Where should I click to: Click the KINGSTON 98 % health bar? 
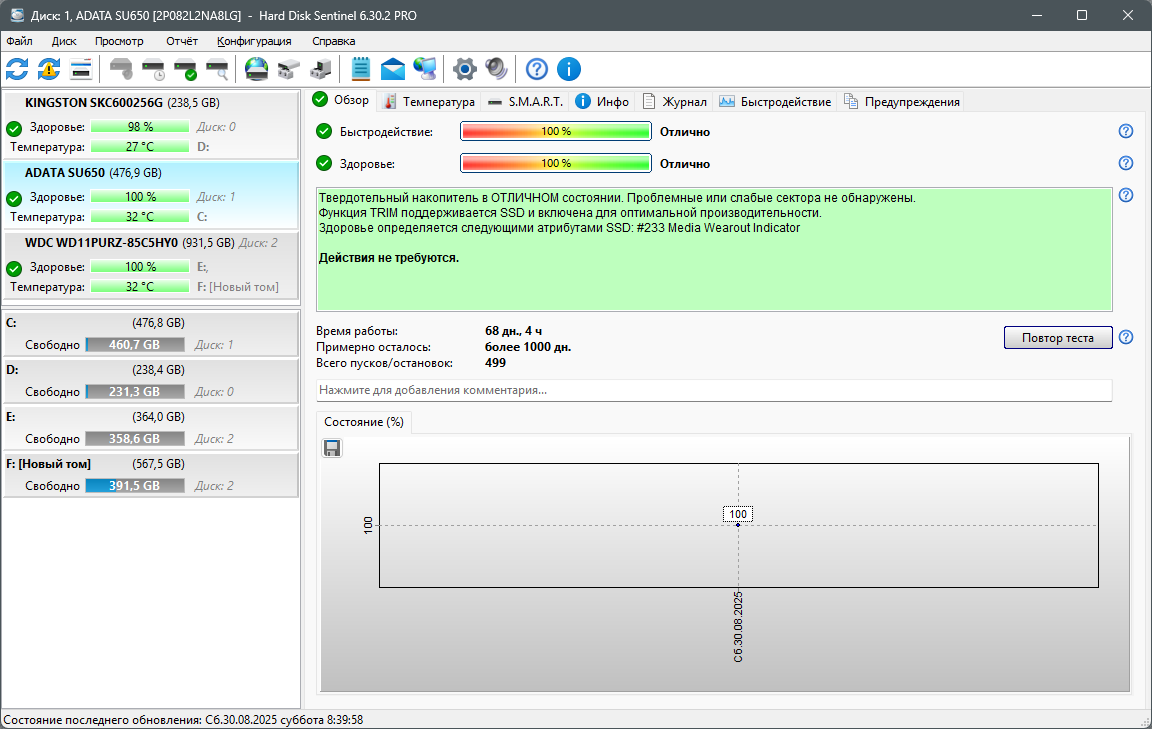click(140, 127)
